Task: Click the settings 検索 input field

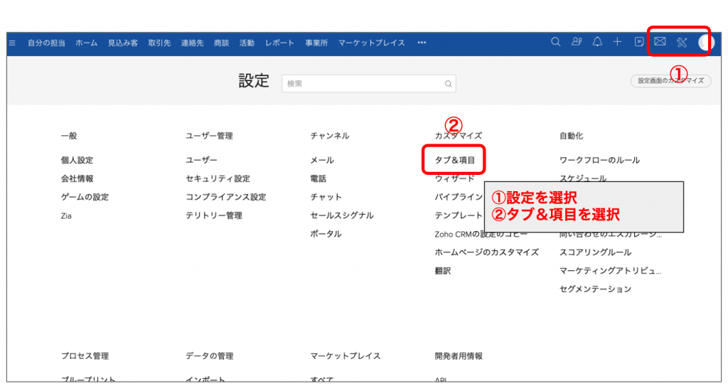Action: click(x=369, y=84)
